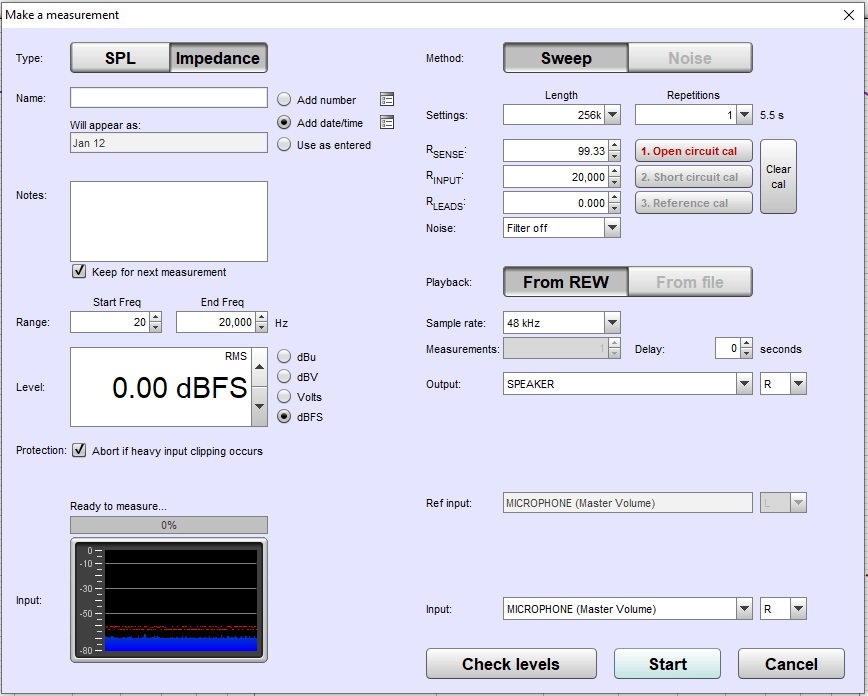Increase the RSENSE resistance value

(614, 146)
